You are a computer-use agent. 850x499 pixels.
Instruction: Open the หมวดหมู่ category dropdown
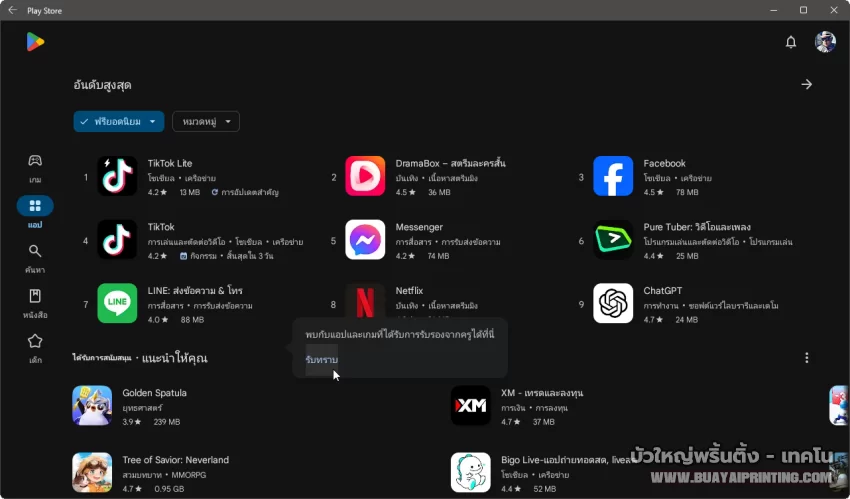(206, 122)
